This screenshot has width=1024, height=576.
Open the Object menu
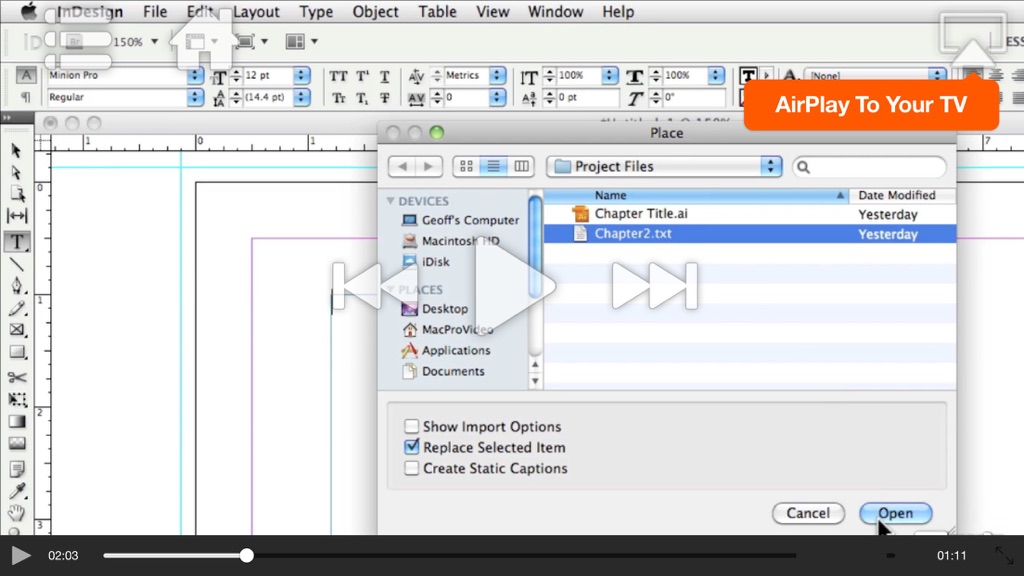pos(376,12)
